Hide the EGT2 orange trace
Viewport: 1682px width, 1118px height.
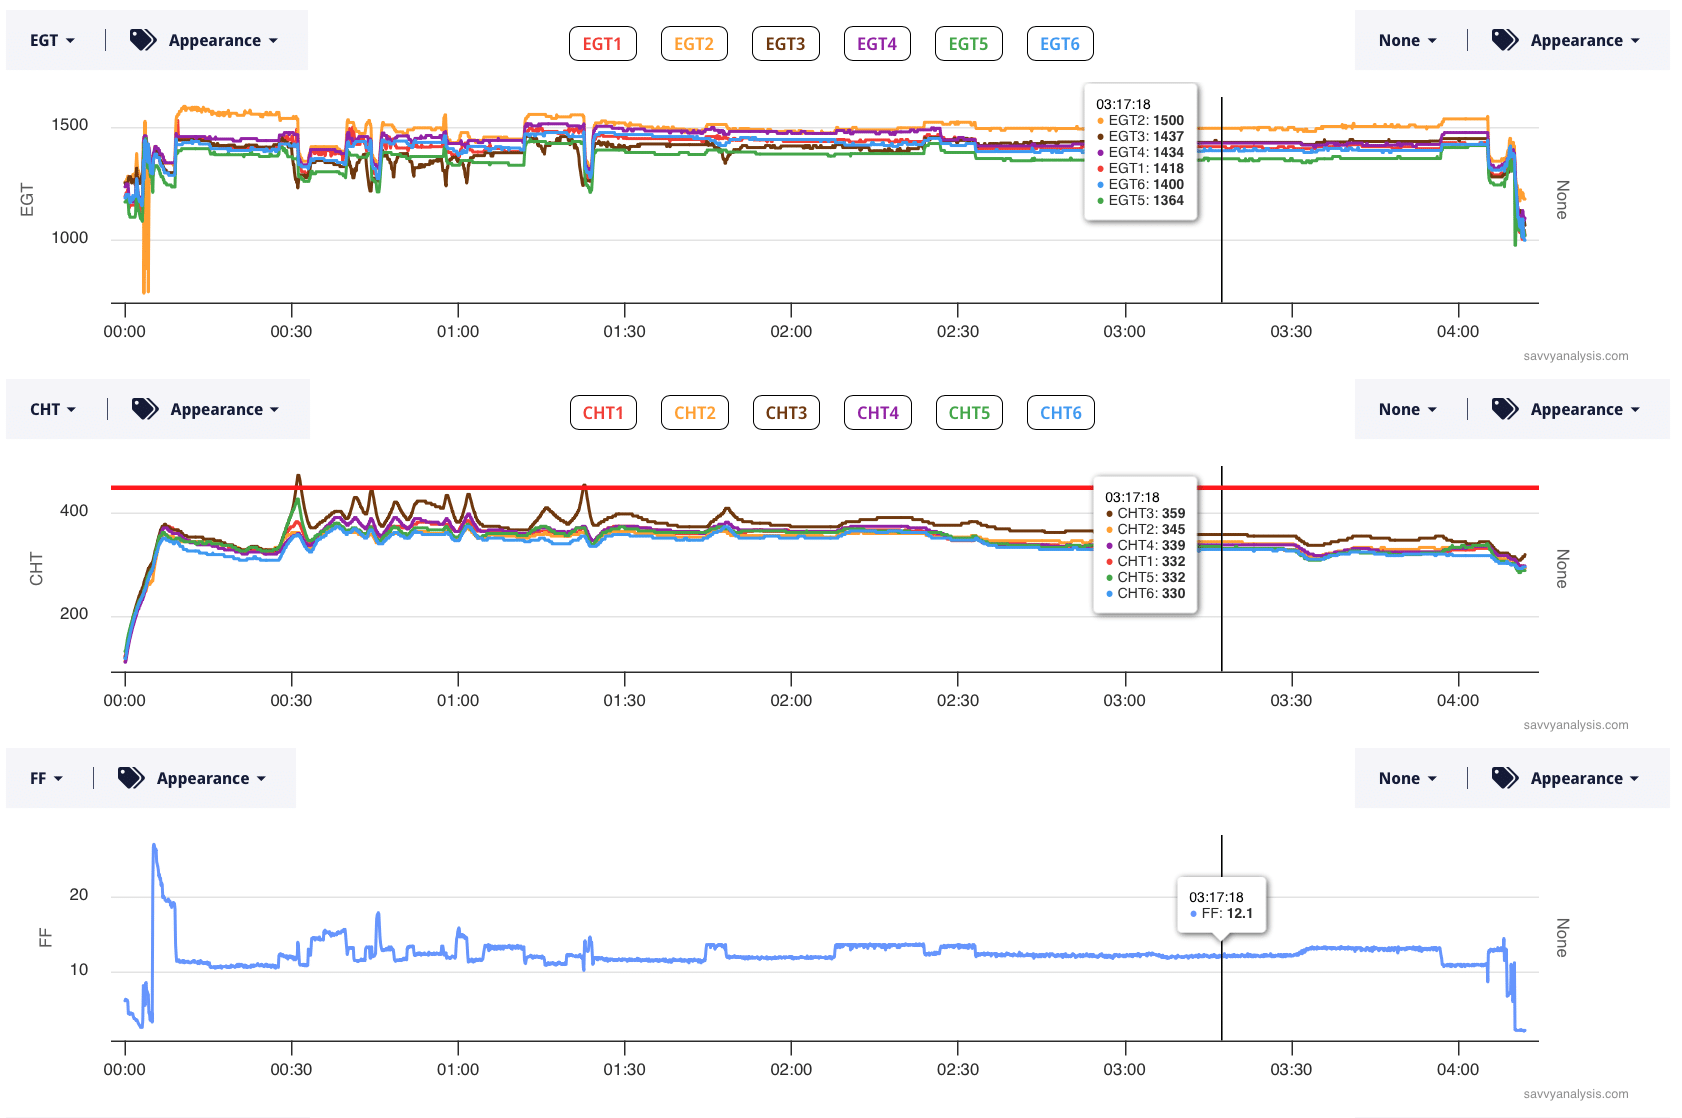click(x=693, y=44)
